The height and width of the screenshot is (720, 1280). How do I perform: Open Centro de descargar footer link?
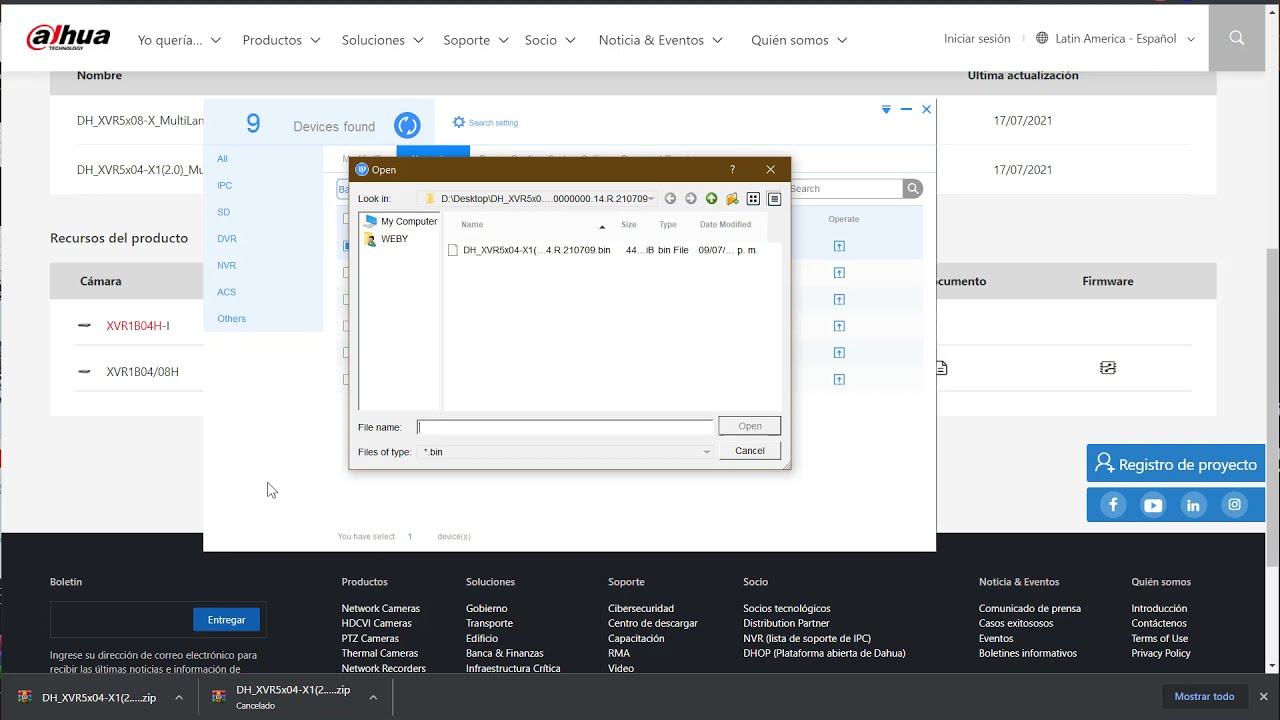(653, 623)
